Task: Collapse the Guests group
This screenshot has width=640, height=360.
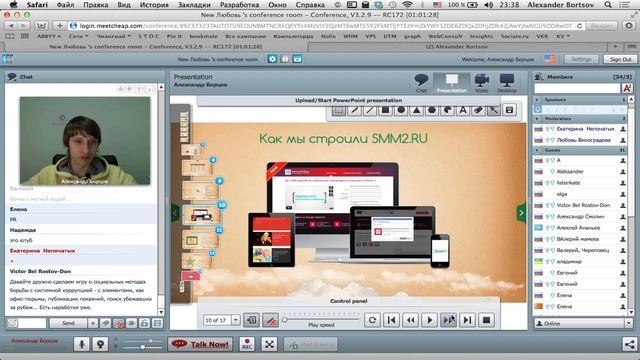Action: [537, 150]
